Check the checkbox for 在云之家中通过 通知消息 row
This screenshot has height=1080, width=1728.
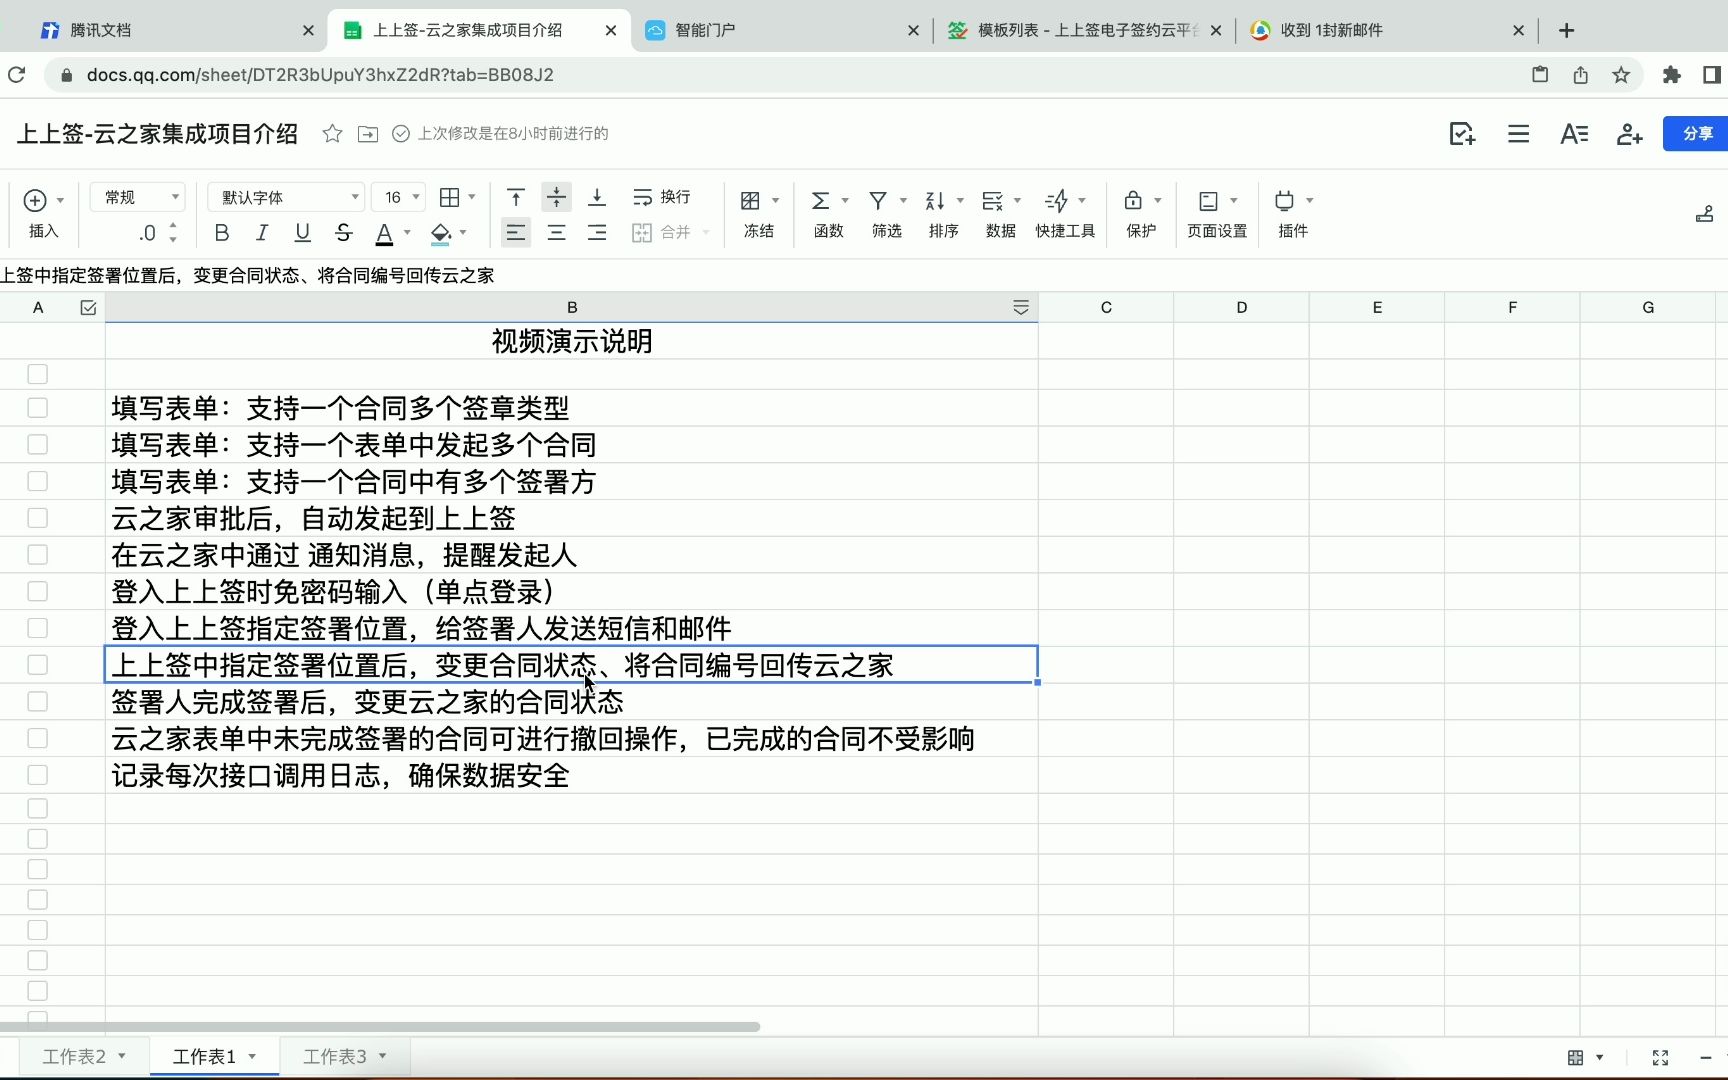(x=38, y=554)
